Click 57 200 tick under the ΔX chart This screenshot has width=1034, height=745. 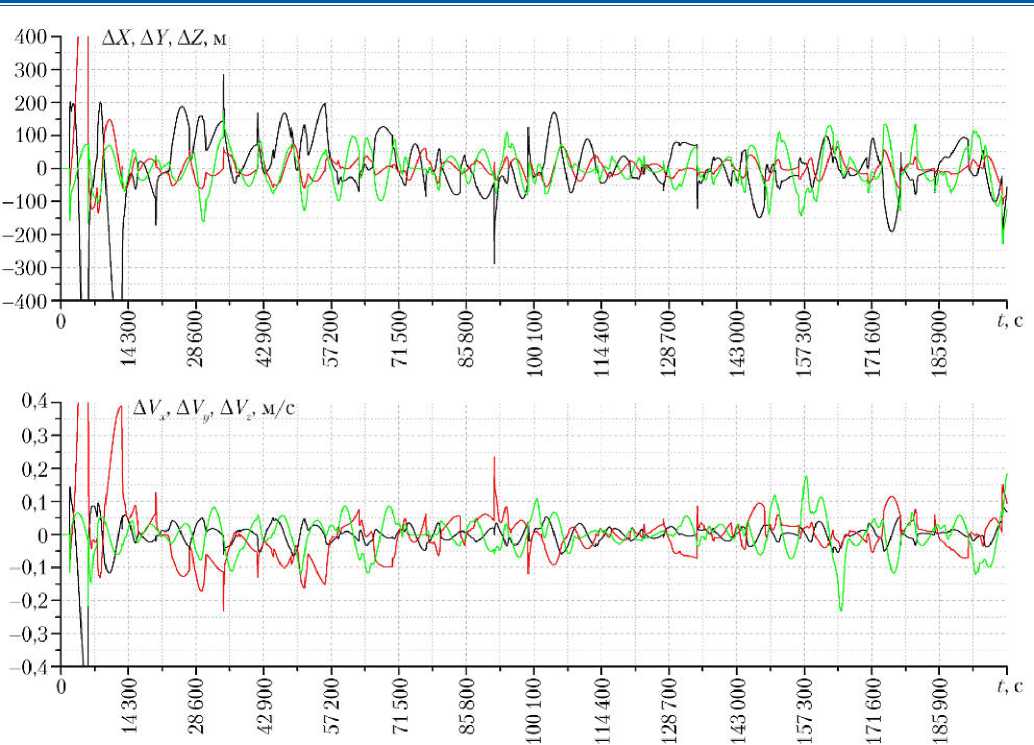(x=331, y=338)
